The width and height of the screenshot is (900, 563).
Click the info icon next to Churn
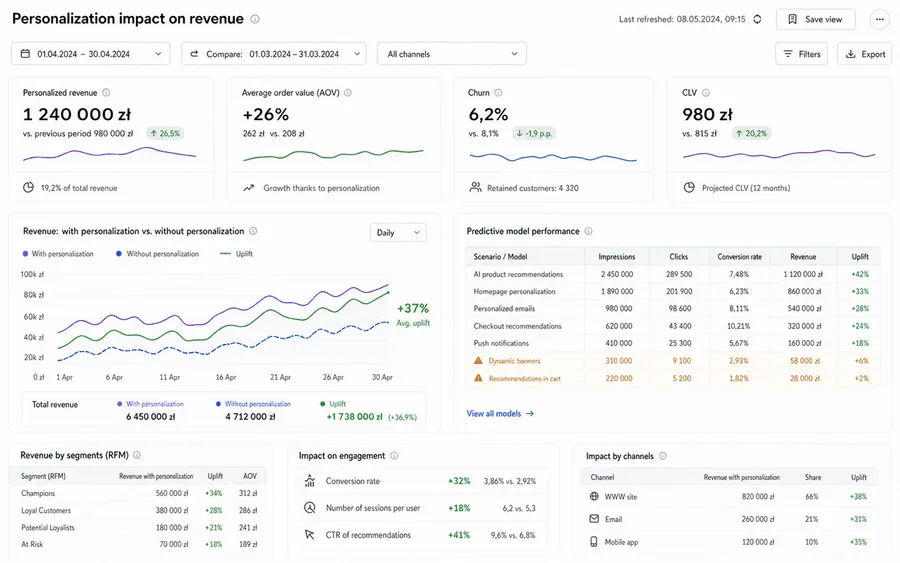tap(498, 92)
